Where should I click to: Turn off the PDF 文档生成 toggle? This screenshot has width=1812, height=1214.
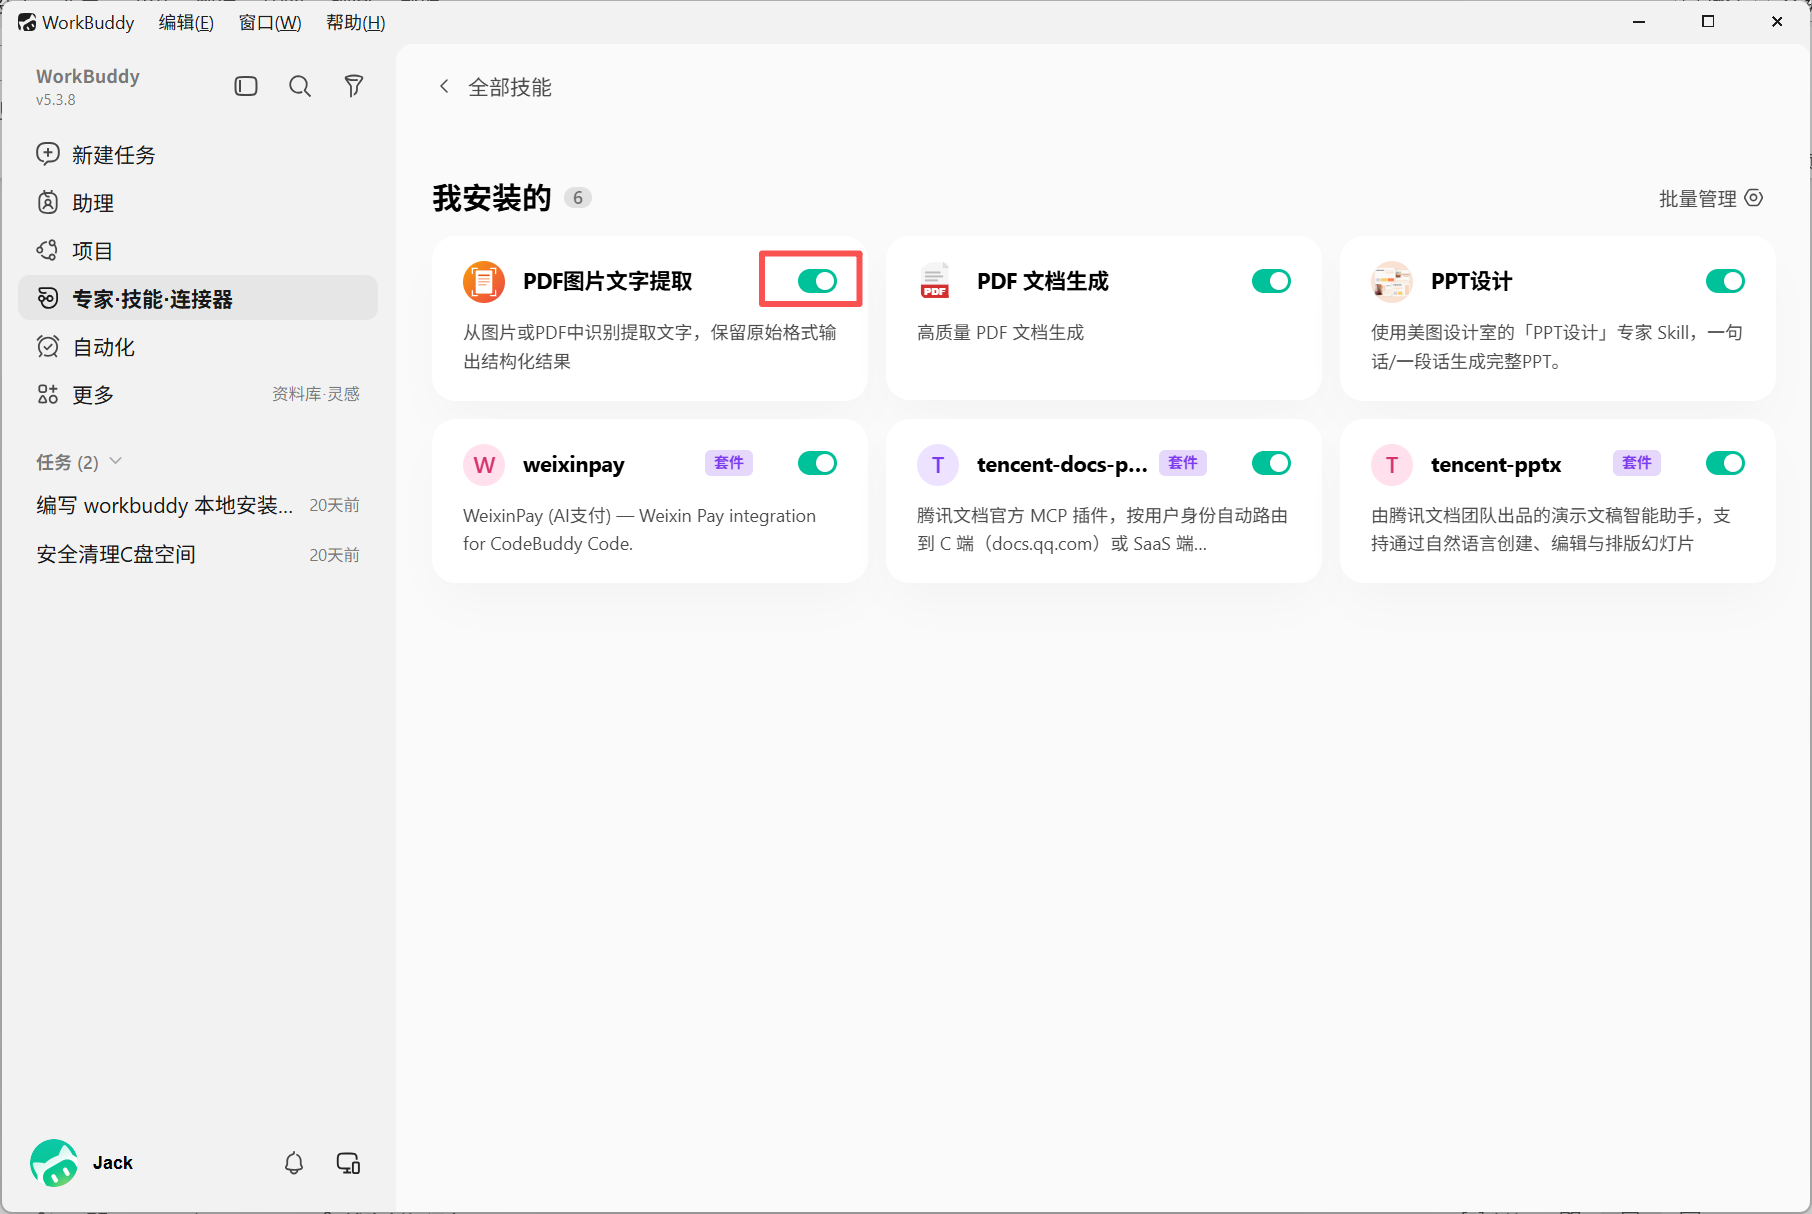[1271, 281]
